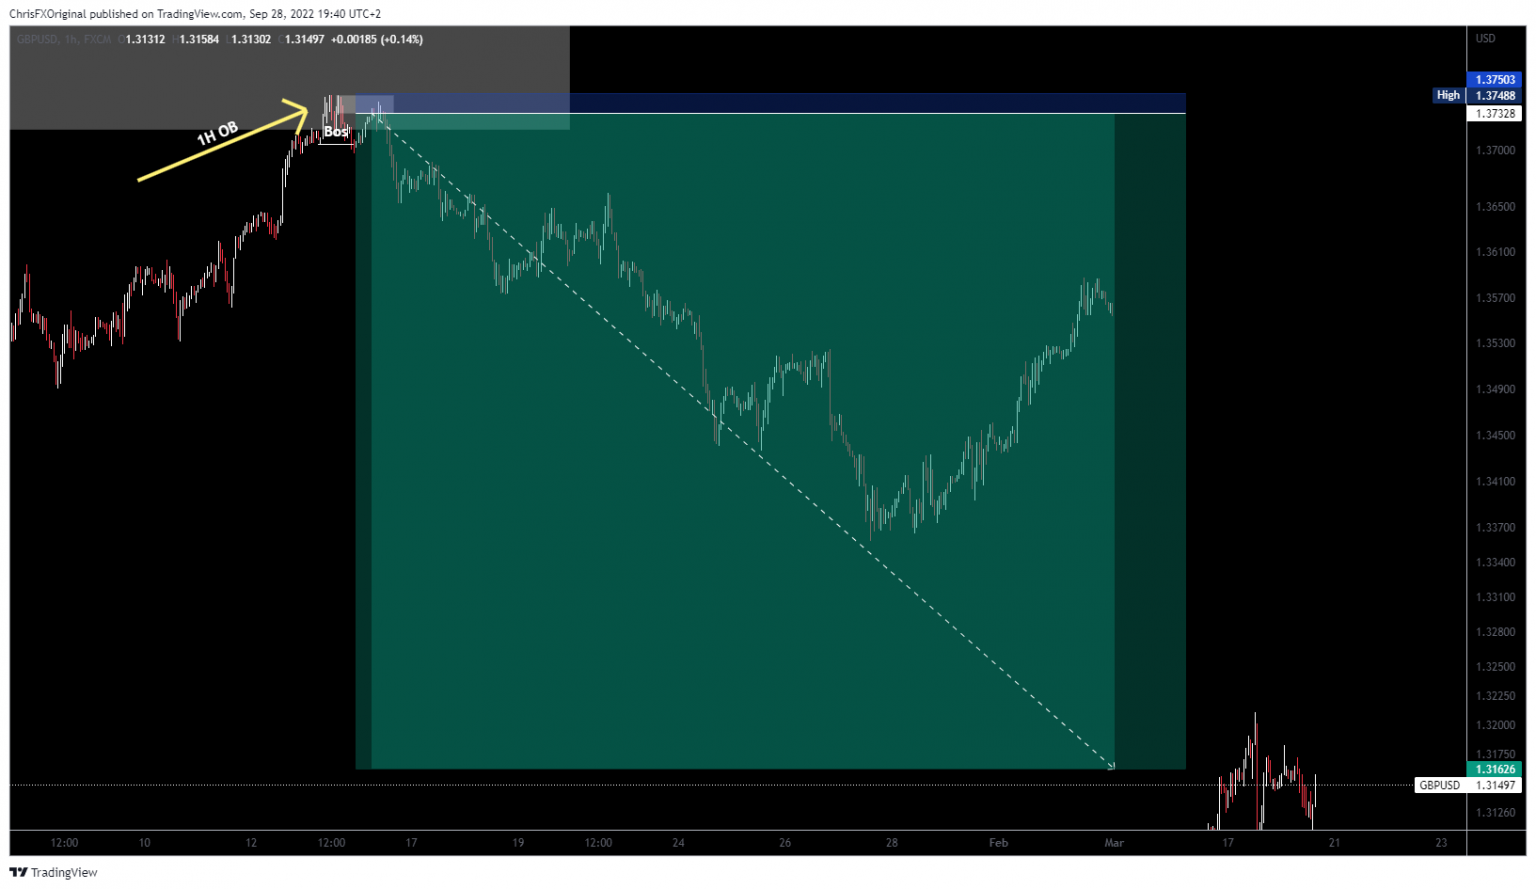
Task: Click the white GBPUSD 1.31497 last price label
Action: 1469,785
